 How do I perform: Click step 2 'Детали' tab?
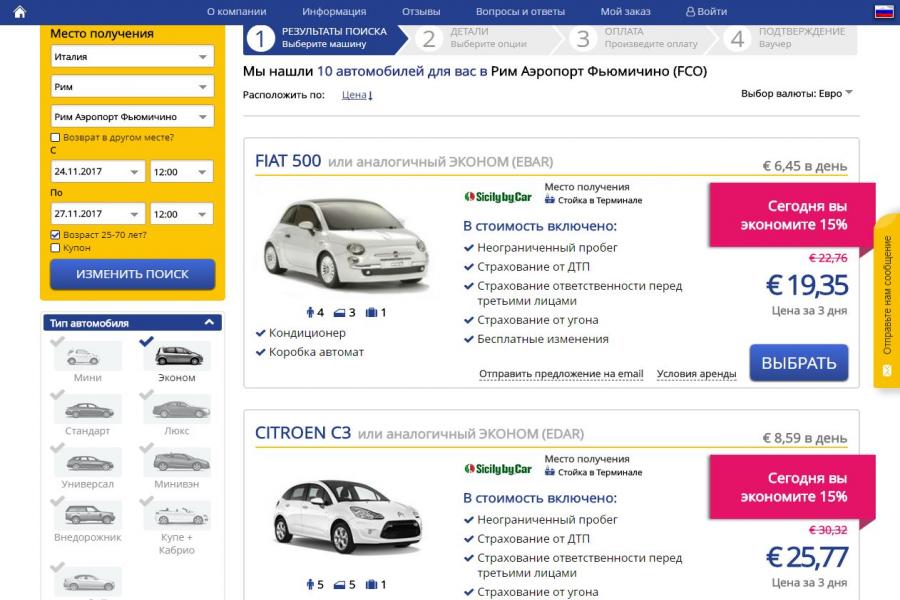click(479, 38)
